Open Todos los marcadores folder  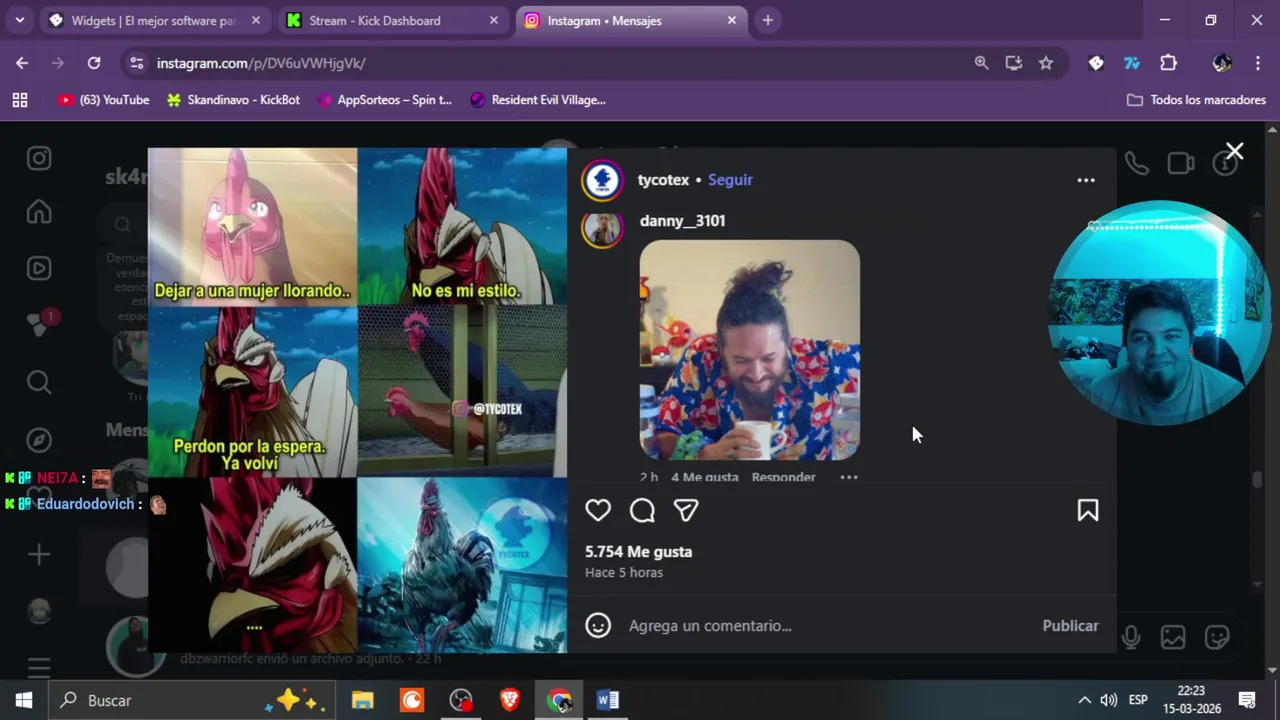click(x=1196, y=100)
